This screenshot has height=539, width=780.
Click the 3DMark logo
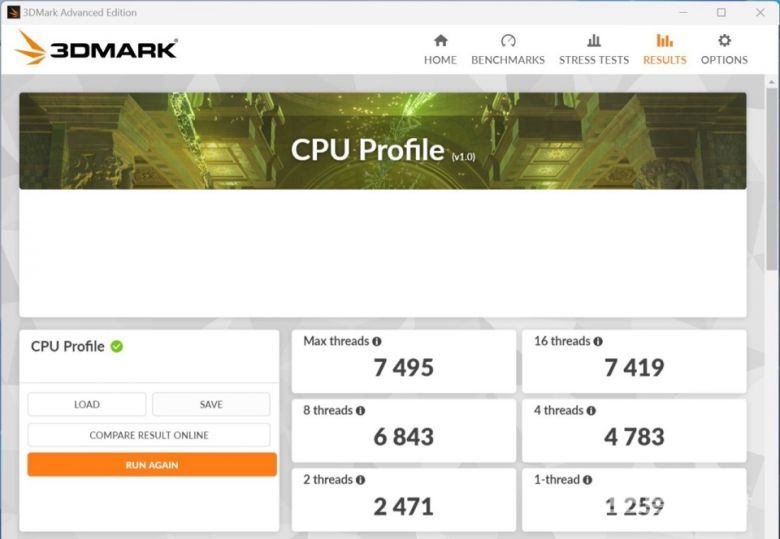coord(96,47)
